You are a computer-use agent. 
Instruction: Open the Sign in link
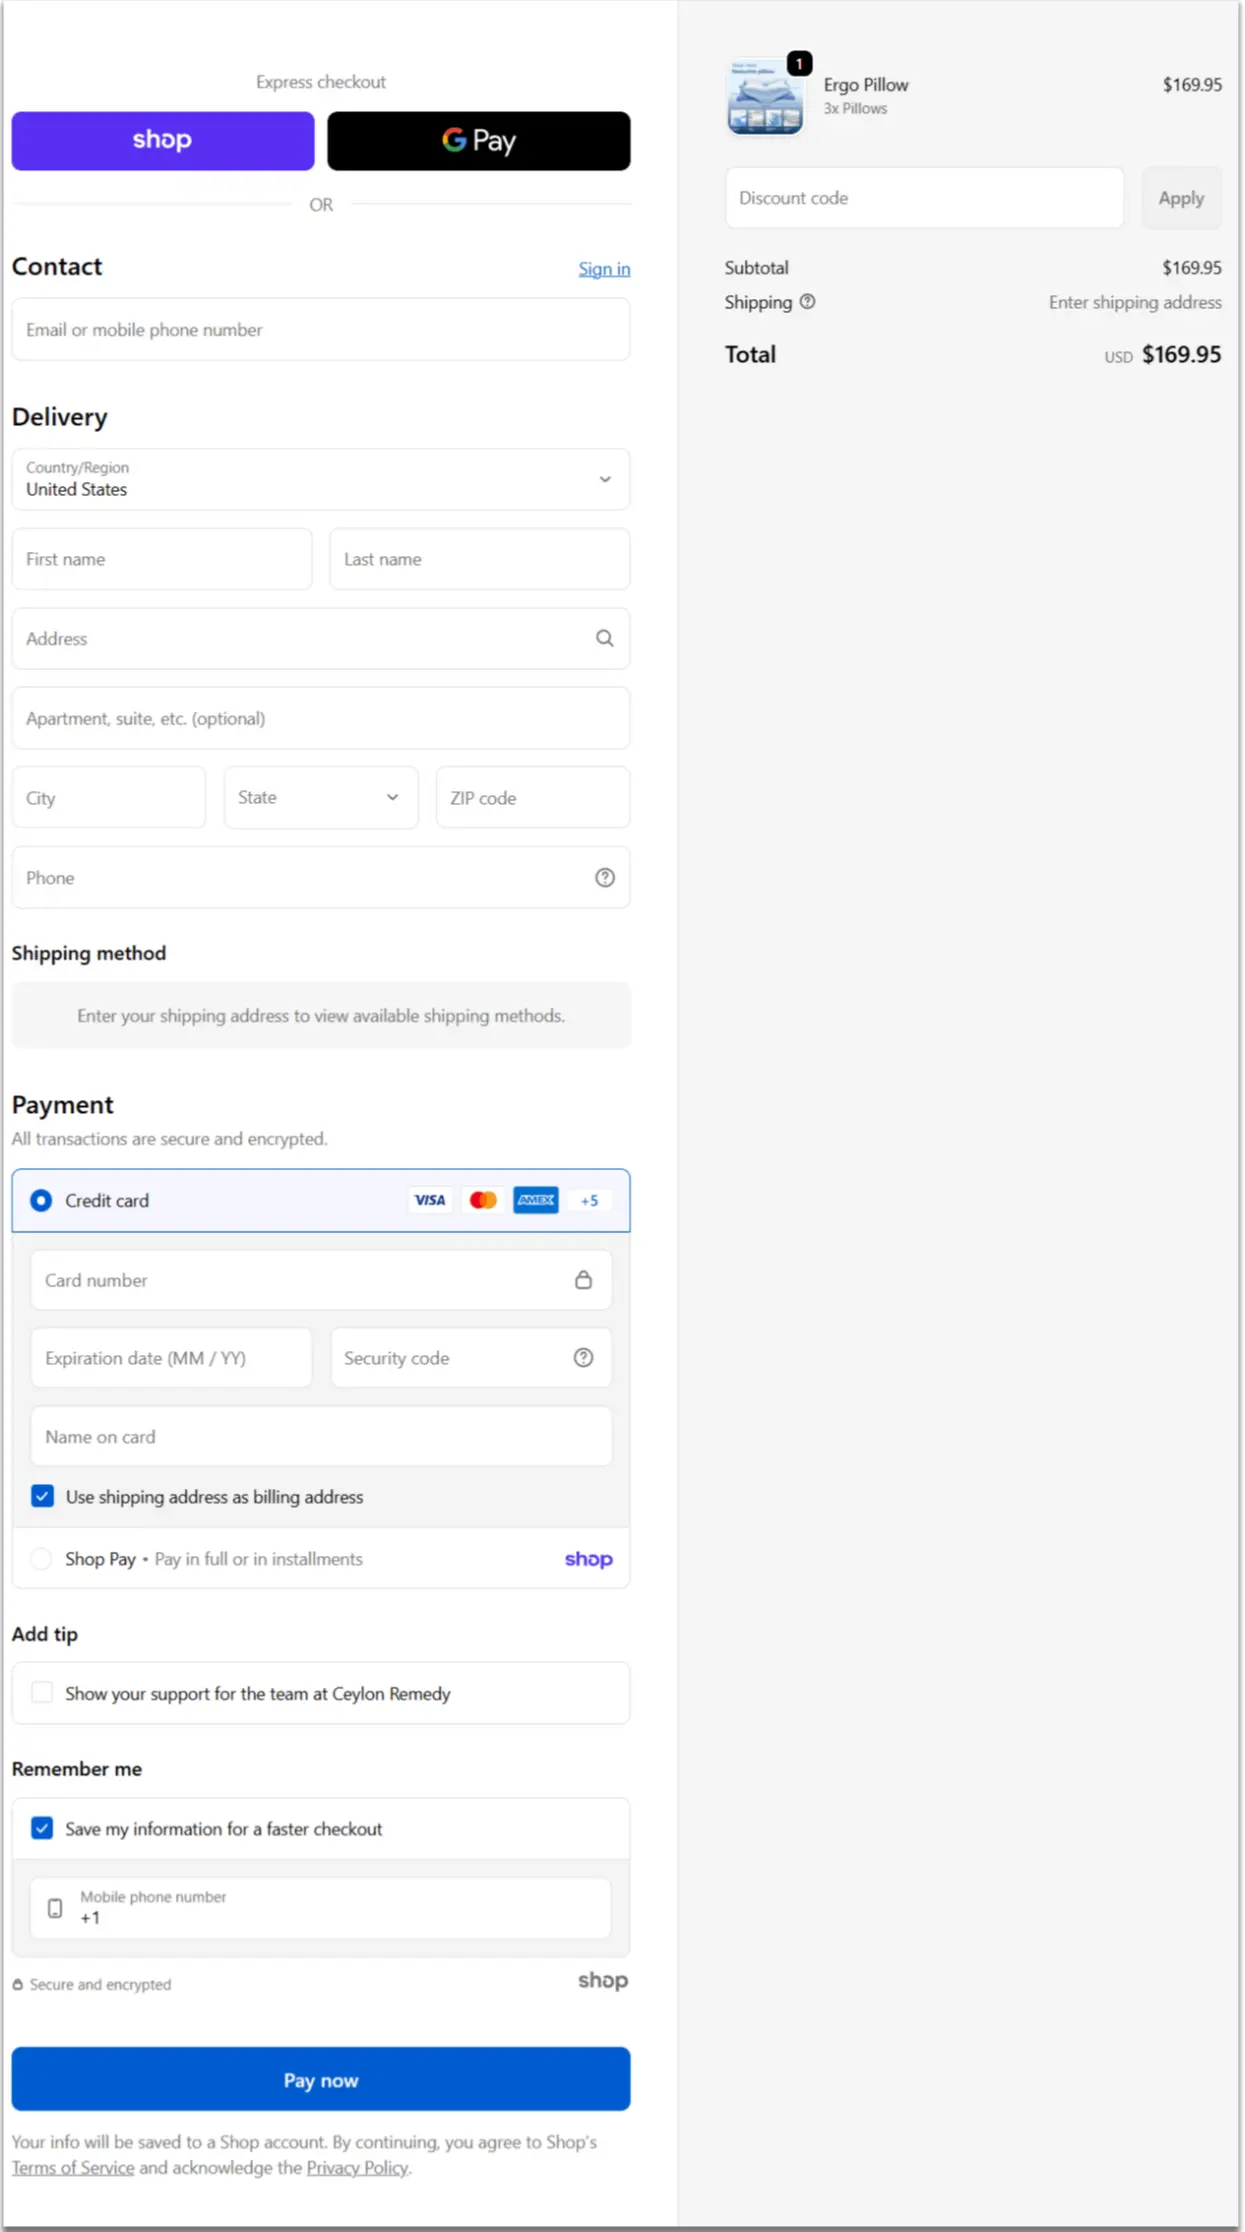pyautogui.click(x=604, y=269)
